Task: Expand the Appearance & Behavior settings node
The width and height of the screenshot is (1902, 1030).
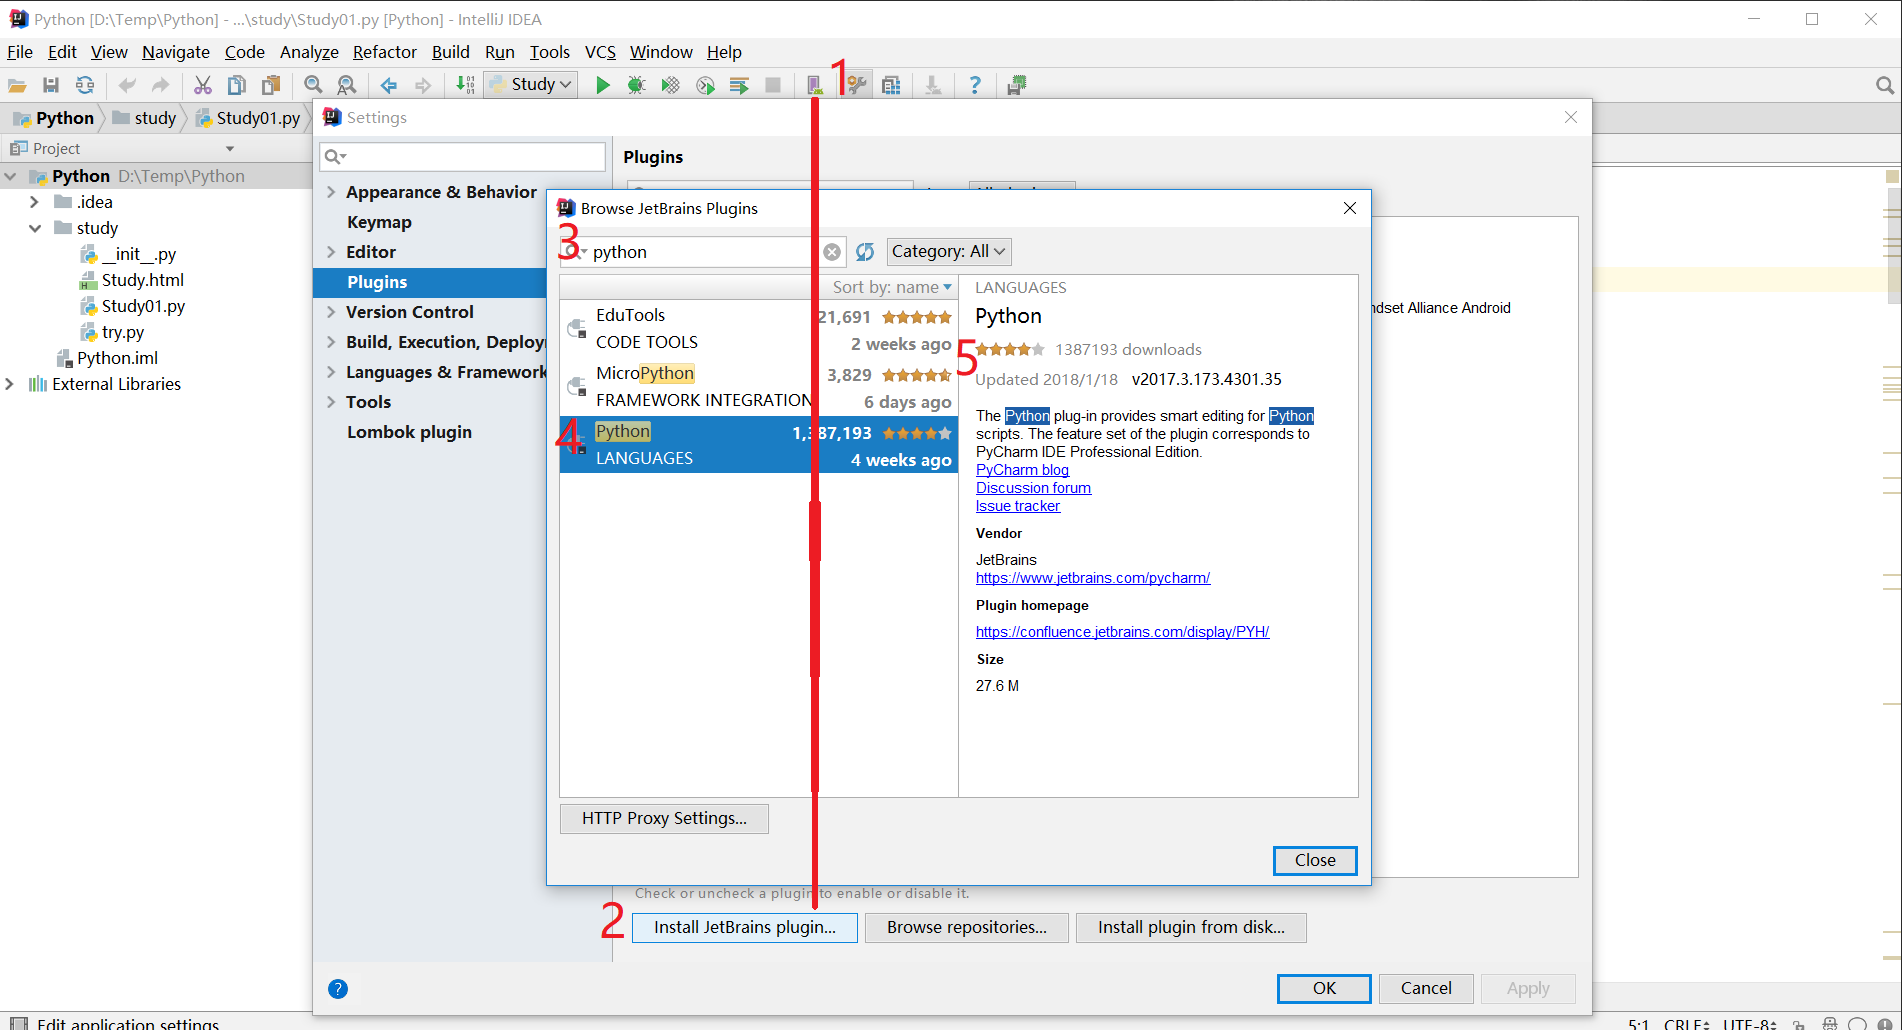Action: [x=331, y=192]
